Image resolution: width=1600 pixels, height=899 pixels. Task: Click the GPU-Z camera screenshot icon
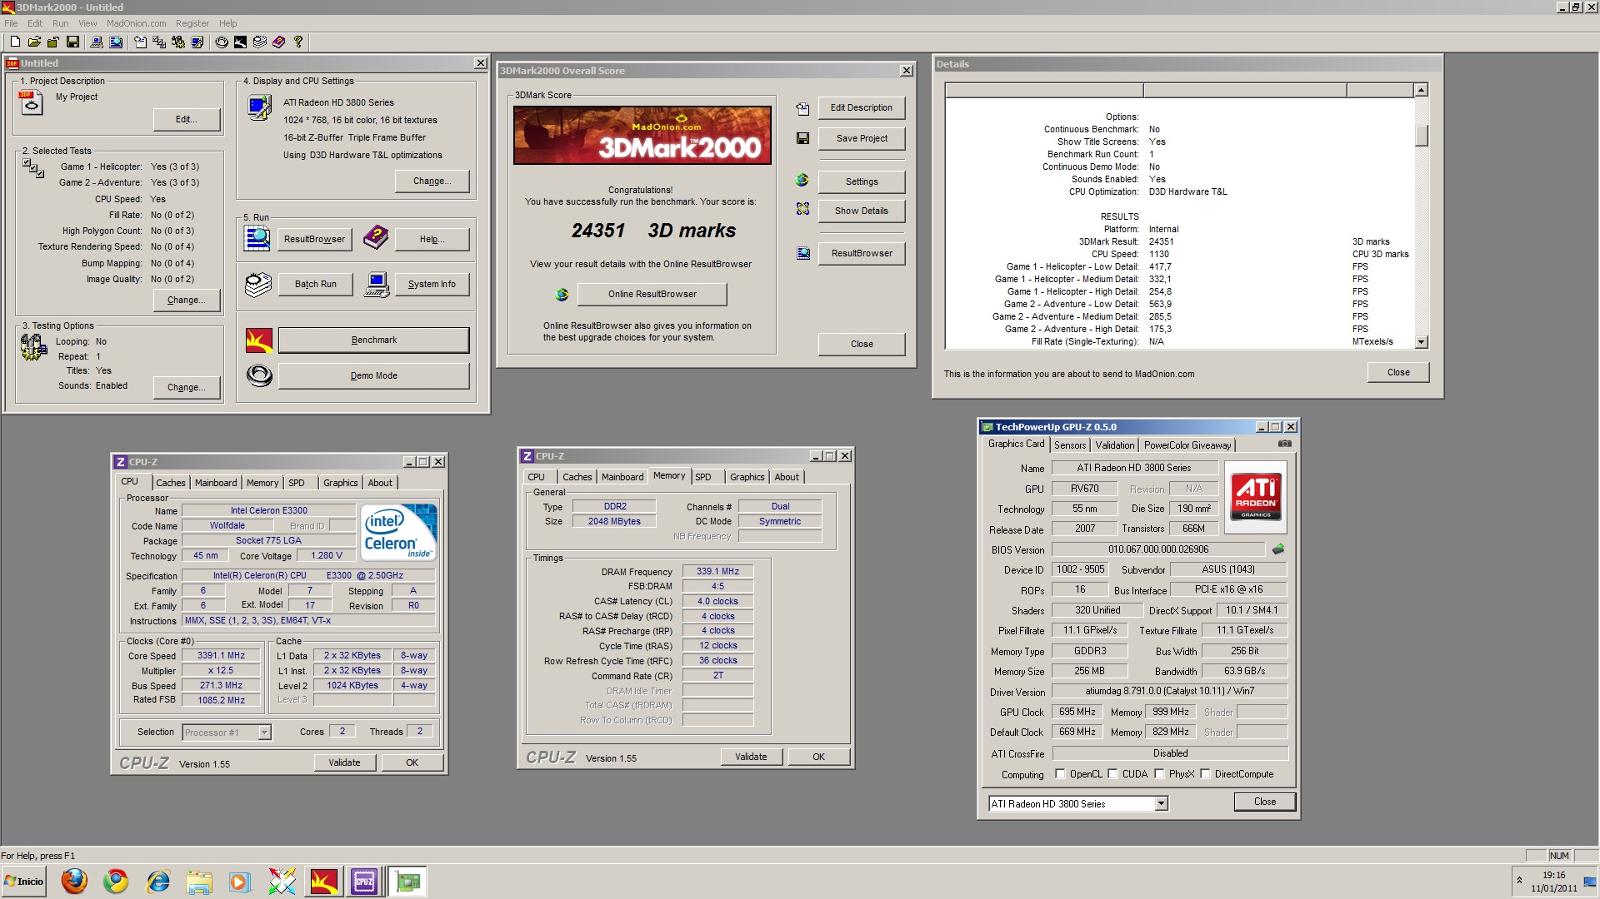click(1285, 444)
